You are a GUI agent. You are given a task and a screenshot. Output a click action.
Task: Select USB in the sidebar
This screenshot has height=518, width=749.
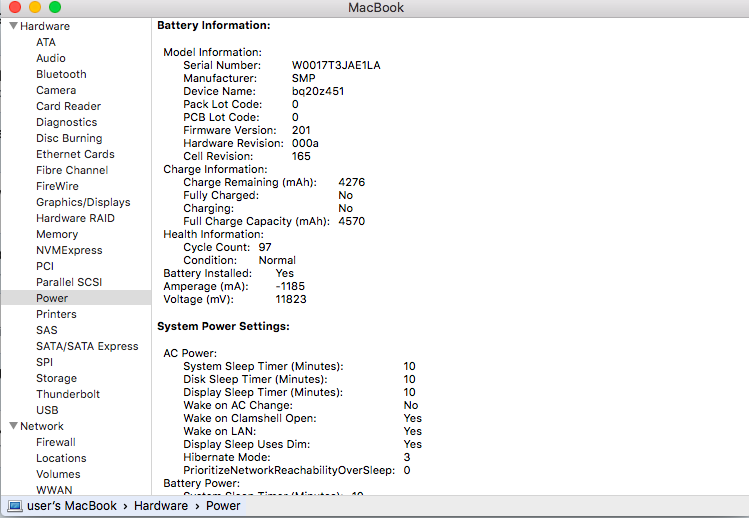click(x=47, y=410)
